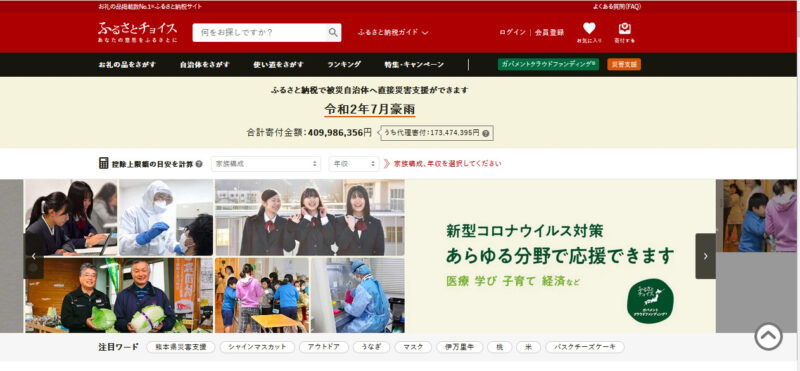800x371 pixels.
Task: Open the 令和2年7月豪雨 link
Action: (369, 110)
